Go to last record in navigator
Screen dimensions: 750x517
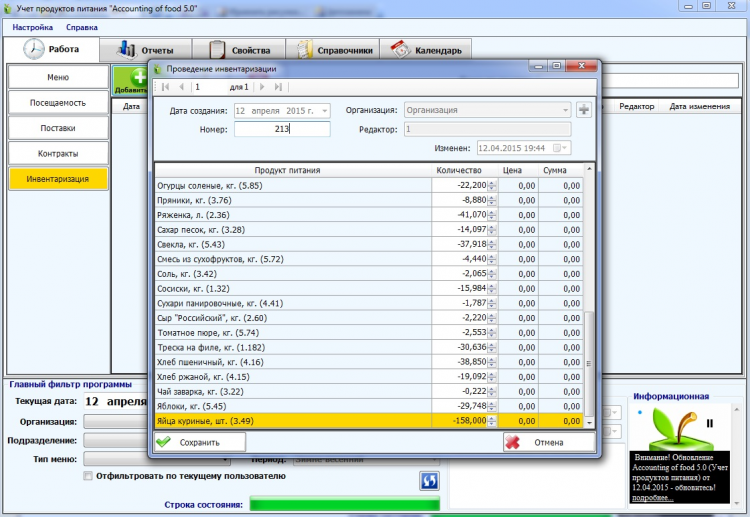(278, 87)
